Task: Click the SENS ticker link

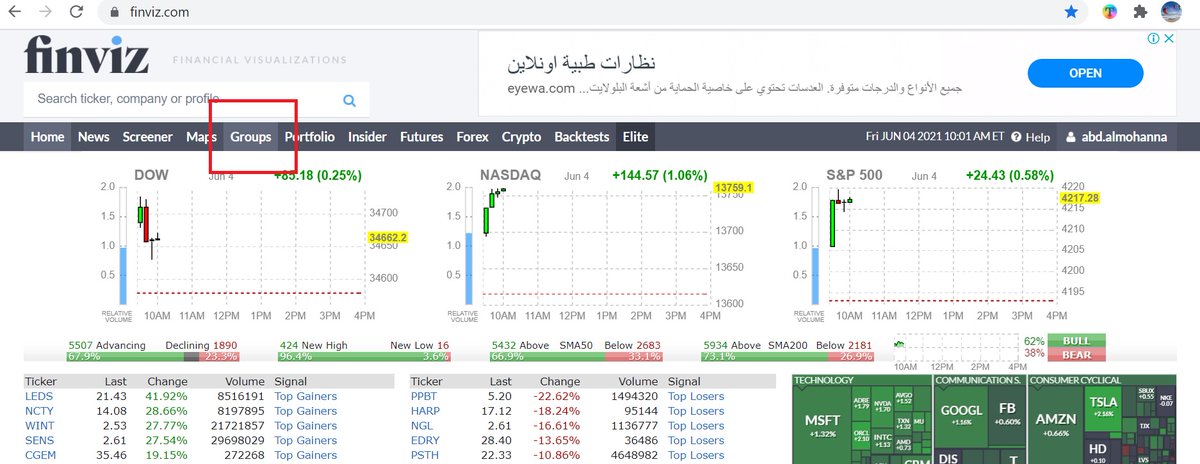Action: [x=40, y=441]
